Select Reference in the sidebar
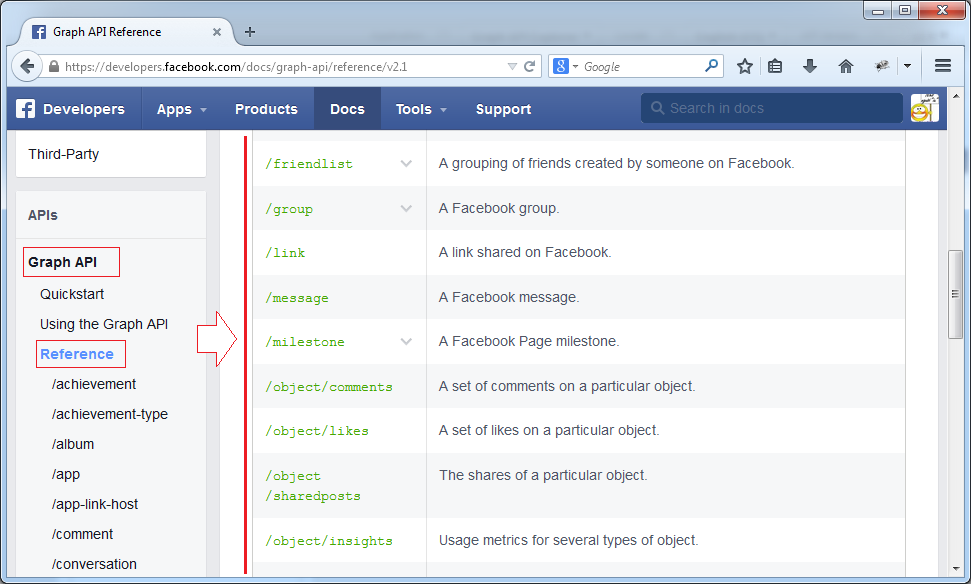The height and width of the screenshot is (584, 971). pos(77,354)
